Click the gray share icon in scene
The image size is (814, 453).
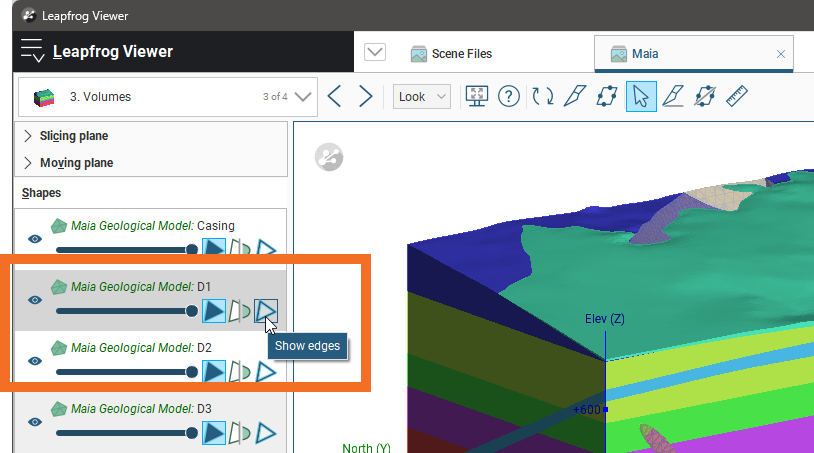point(329,157)
